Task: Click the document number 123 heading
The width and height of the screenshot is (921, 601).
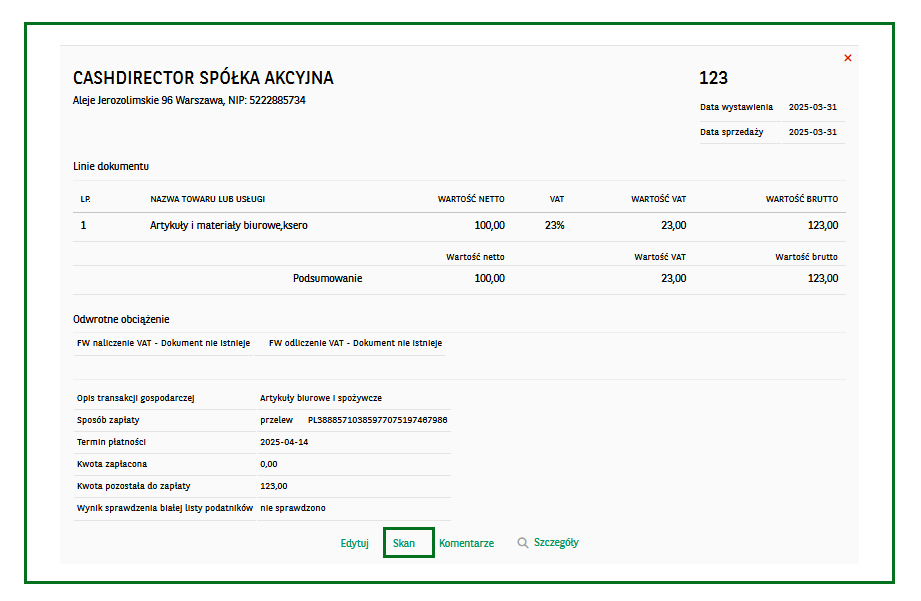Action: pyautogui.click(x=713, y=78)
